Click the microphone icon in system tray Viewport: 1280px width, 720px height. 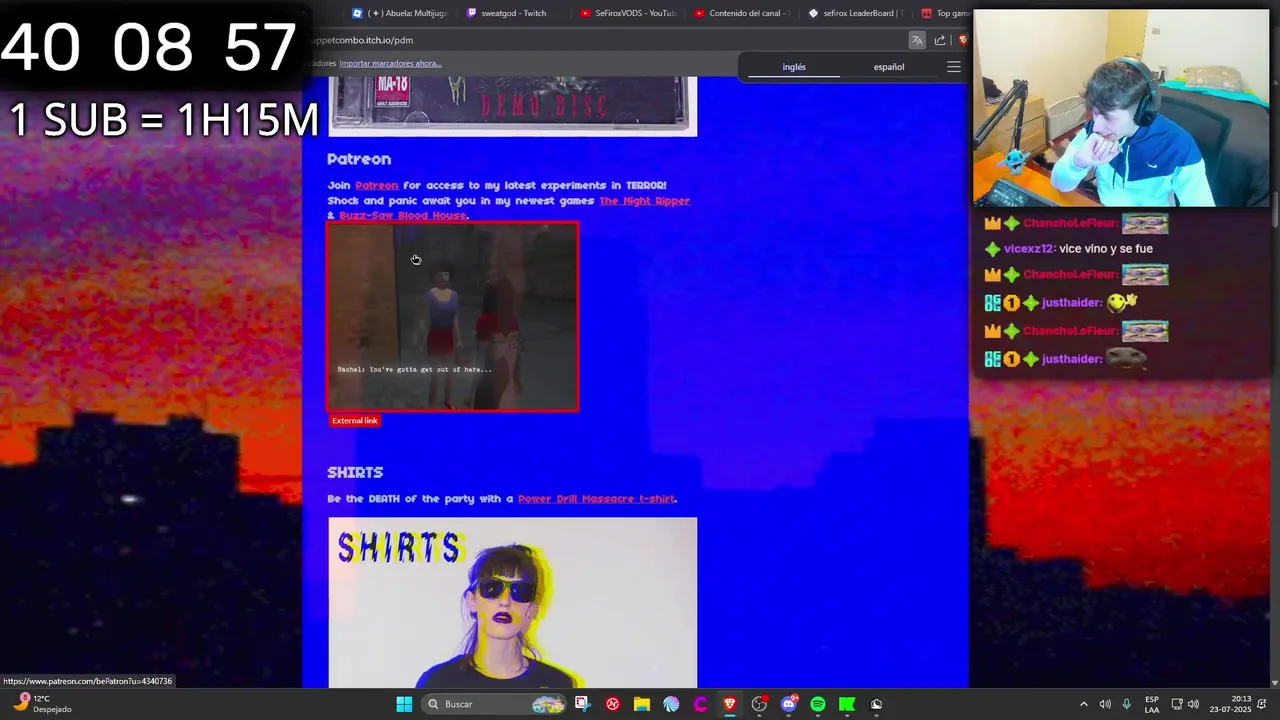click(x=1127, y=704)
